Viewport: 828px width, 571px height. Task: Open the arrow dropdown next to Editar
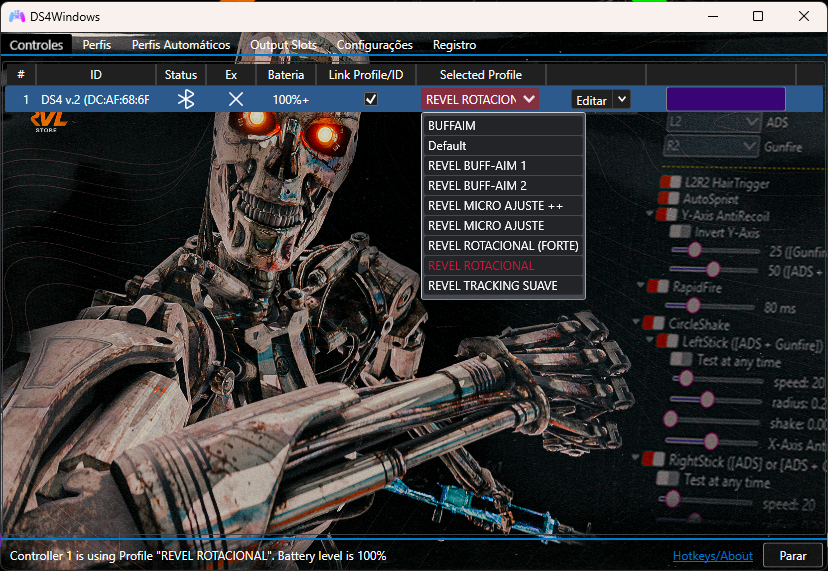(622, 99)
